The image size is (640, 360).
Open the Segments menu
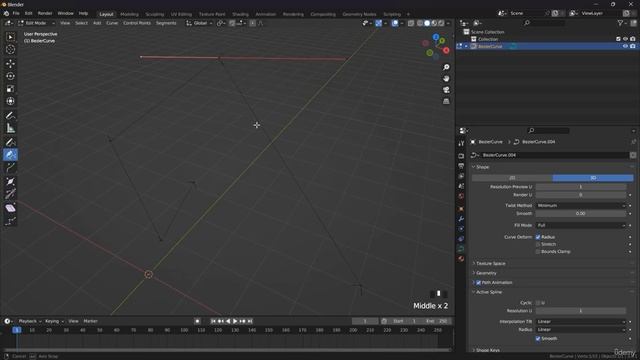166,23
